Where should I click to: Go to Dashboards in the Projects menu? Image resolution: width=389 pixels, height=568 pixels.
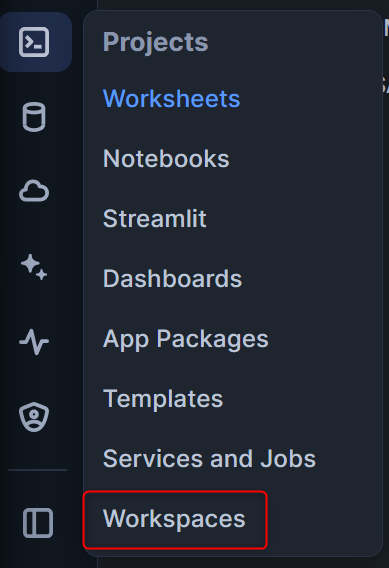click(172, 279)
